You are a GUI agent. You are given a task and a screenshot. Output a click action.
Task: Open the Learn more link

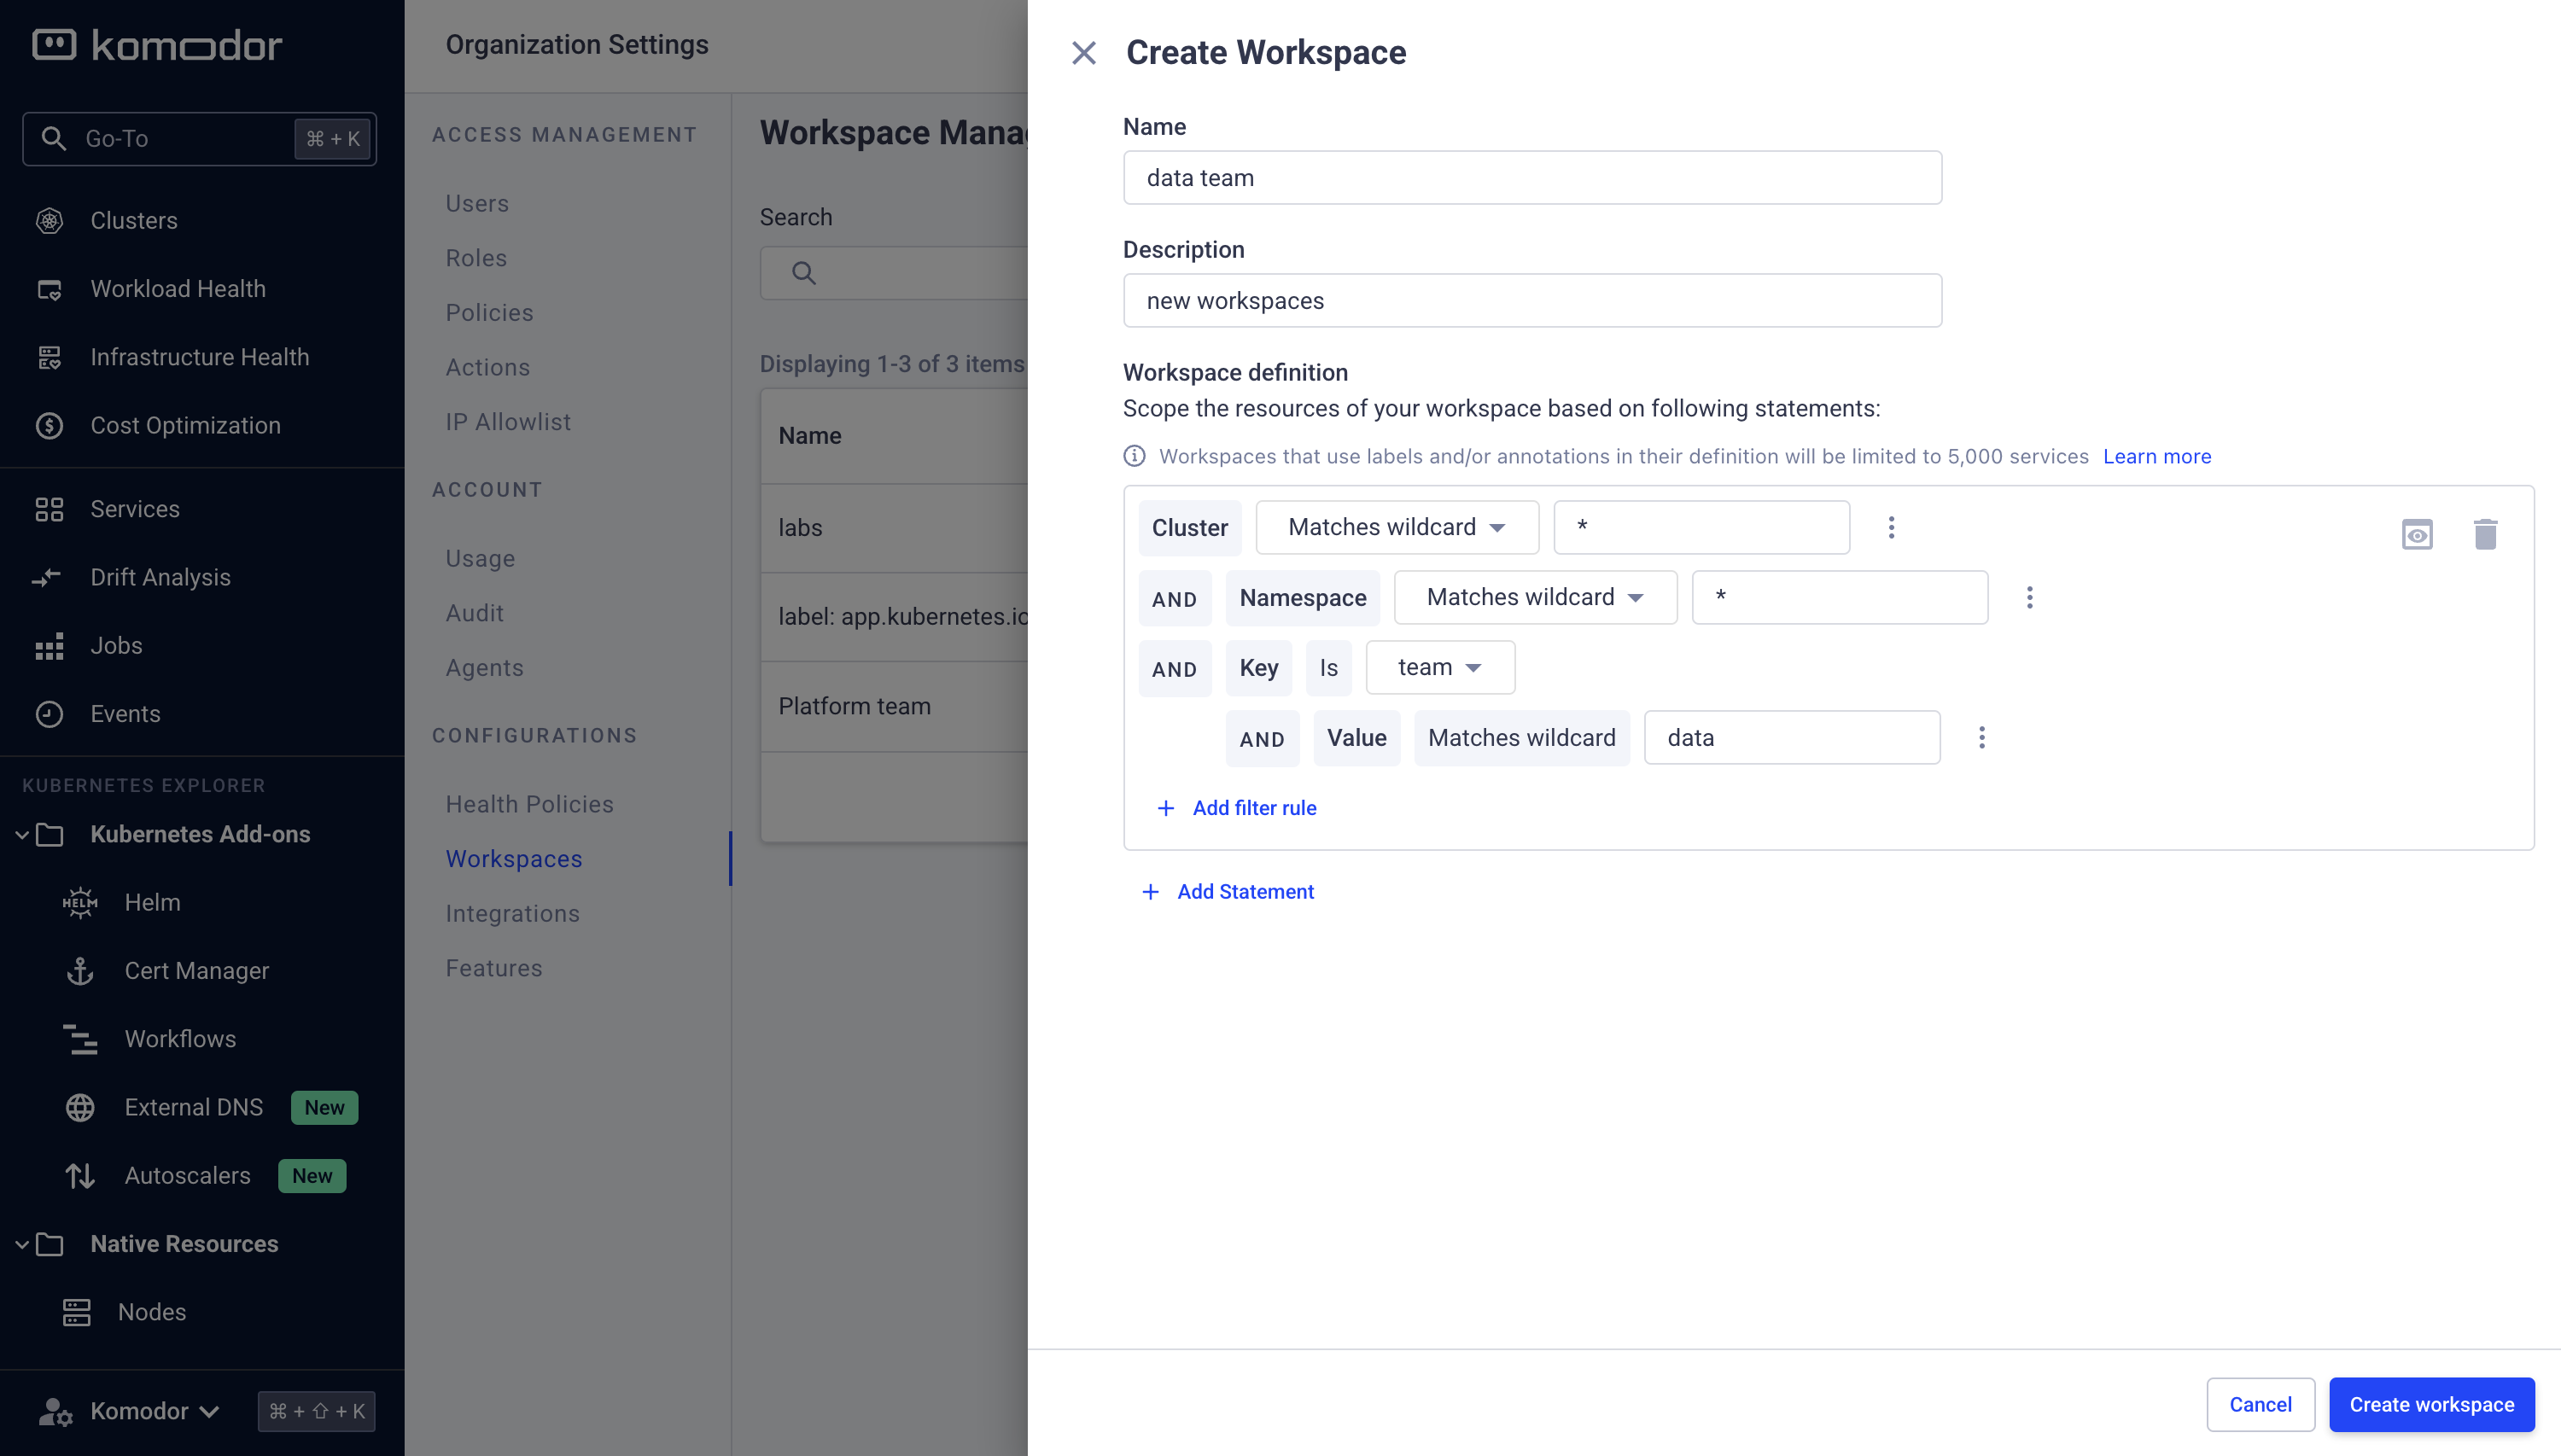(x=2157, y=456)
